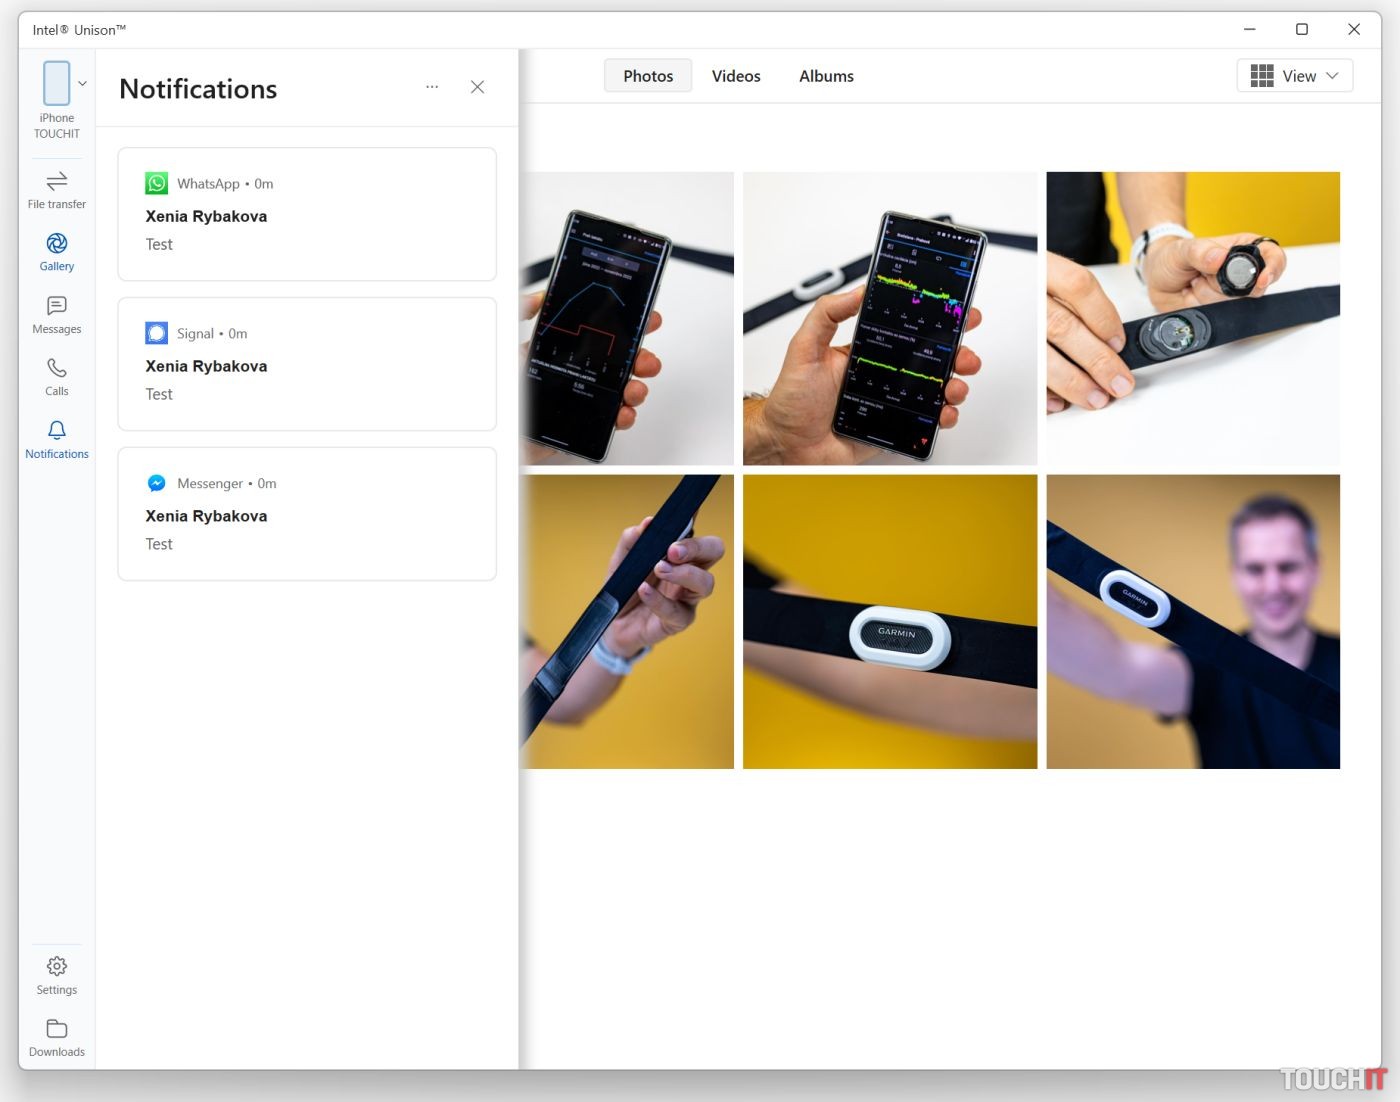The image size is (1400, 1102).
Task: Open the Signal notification from Xenia Rybakova
Action: click(x=307, y=364)
